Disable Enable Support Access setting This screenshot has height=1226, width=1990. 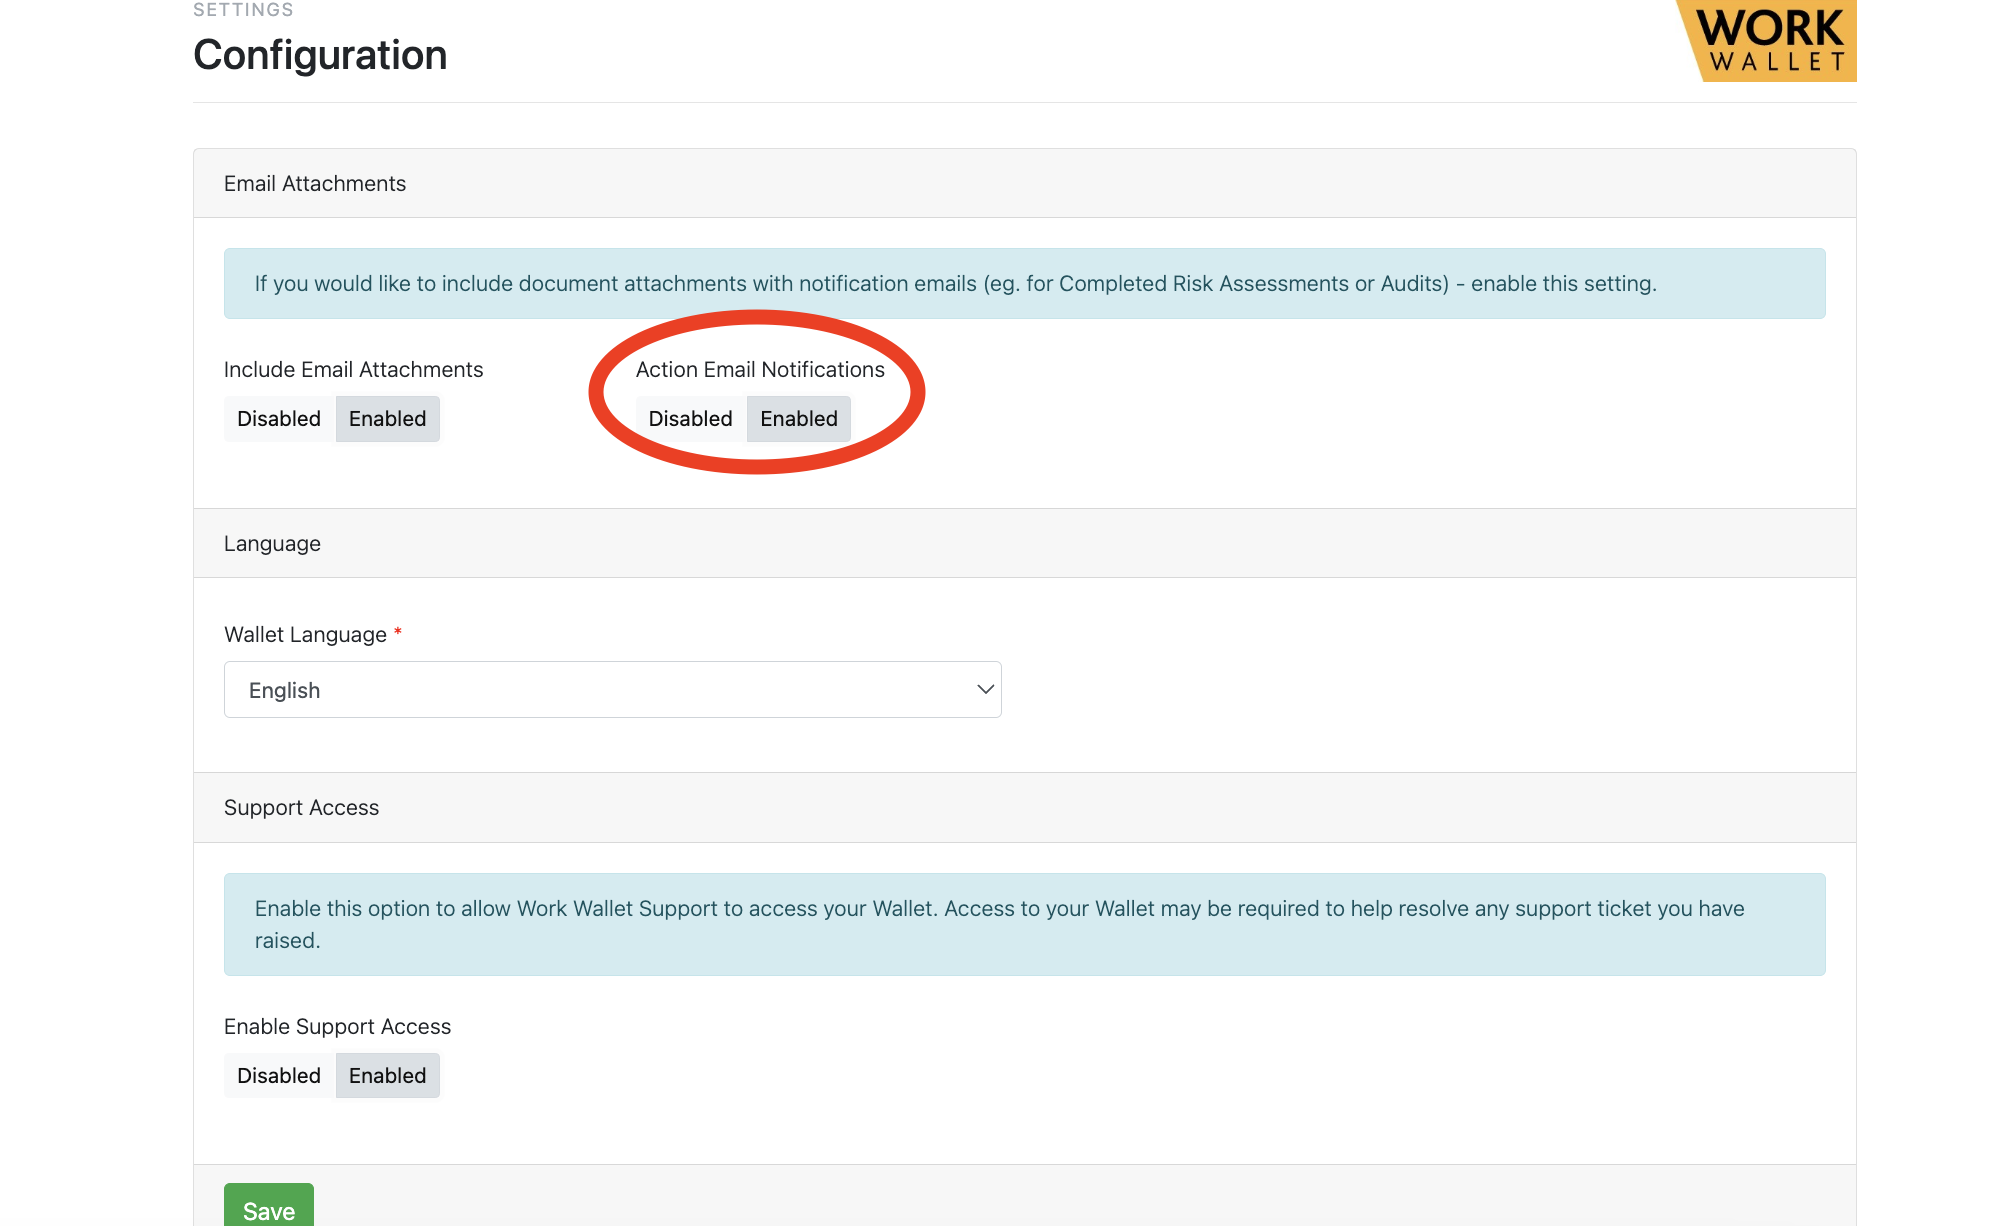pyautogui.click(x=279, y=1076)
